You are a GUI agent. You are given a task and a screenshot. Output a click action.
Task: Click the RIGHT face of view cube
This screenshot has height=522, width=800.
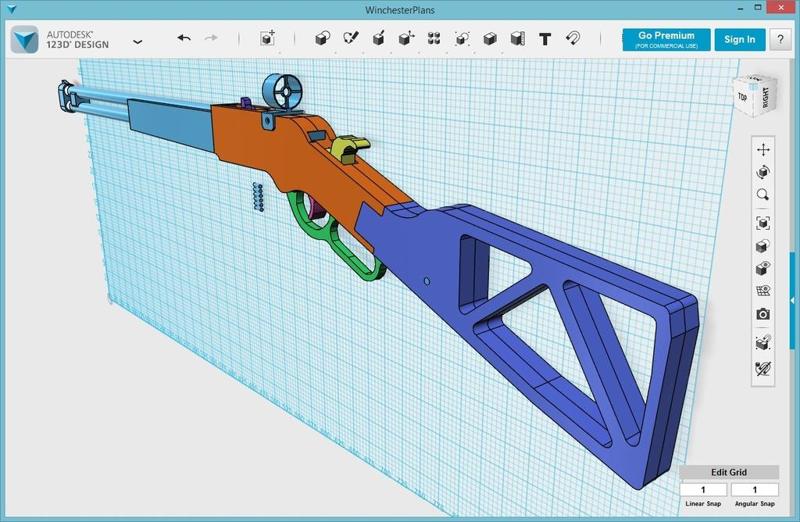click(x=765, y=97)
